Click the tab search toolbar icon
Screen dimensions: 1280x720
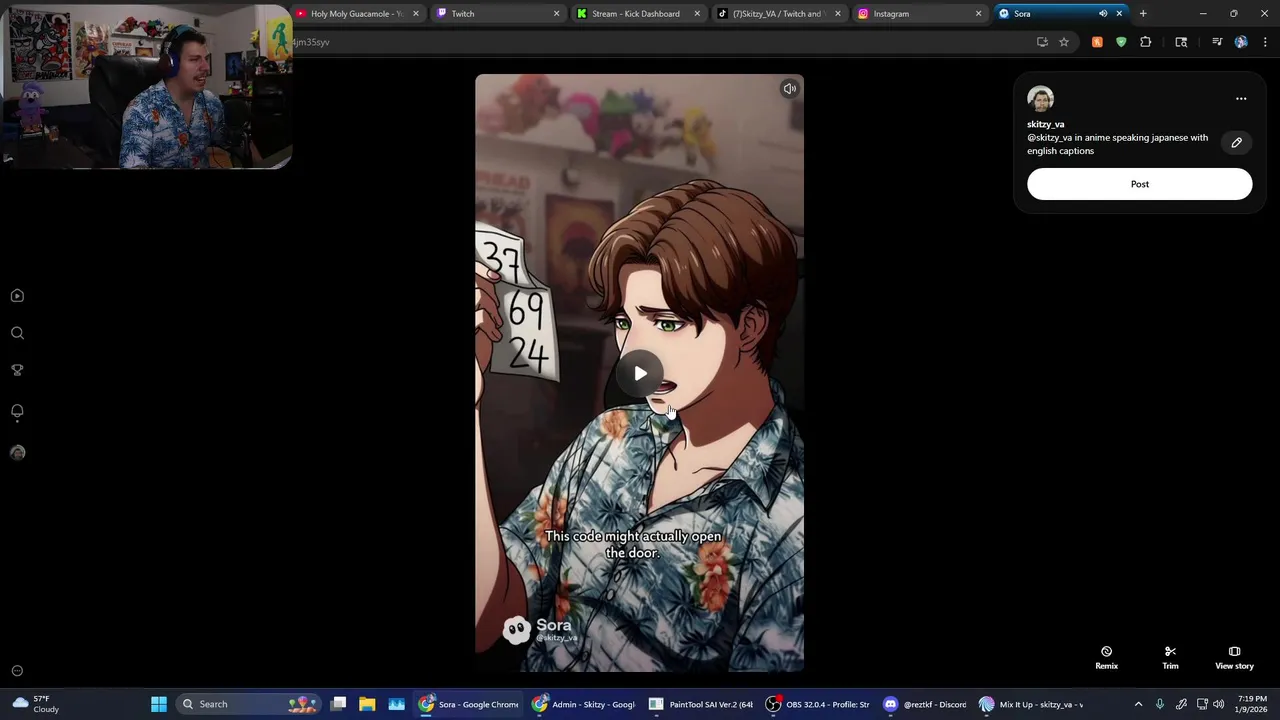point(1181,42)
